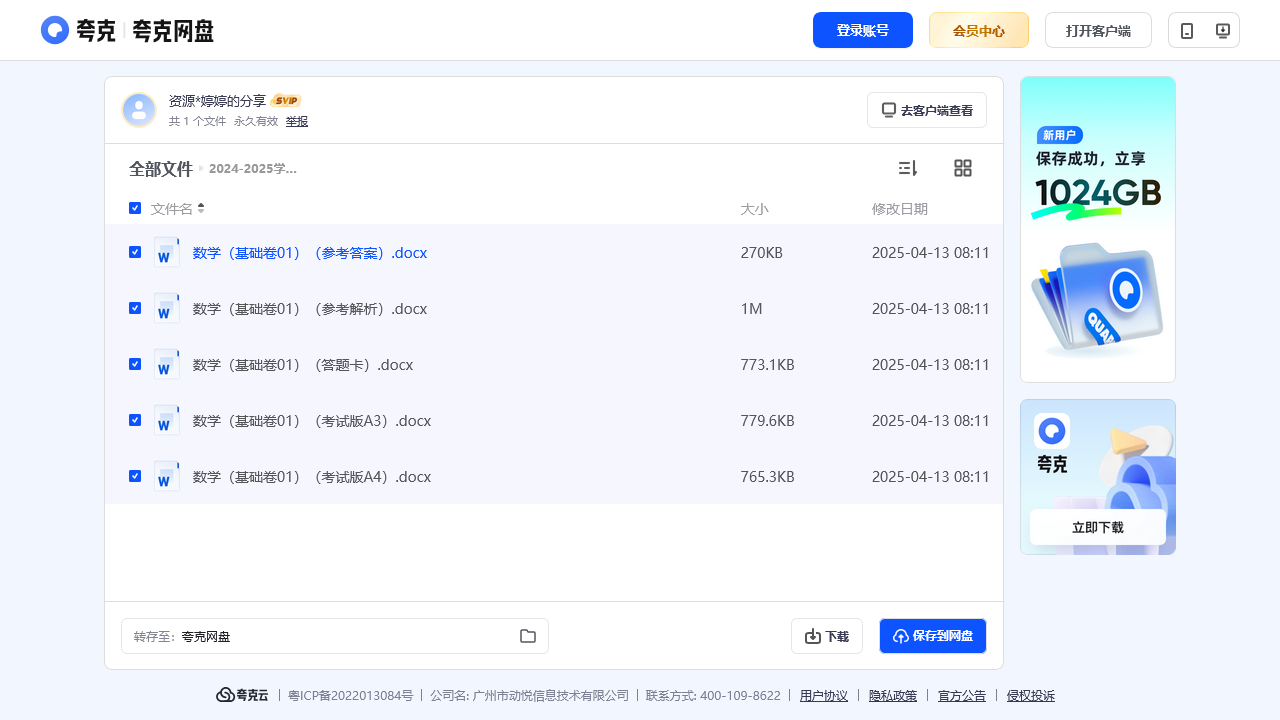
Task: Click the Quark logo icon
Action: [55, 30]
